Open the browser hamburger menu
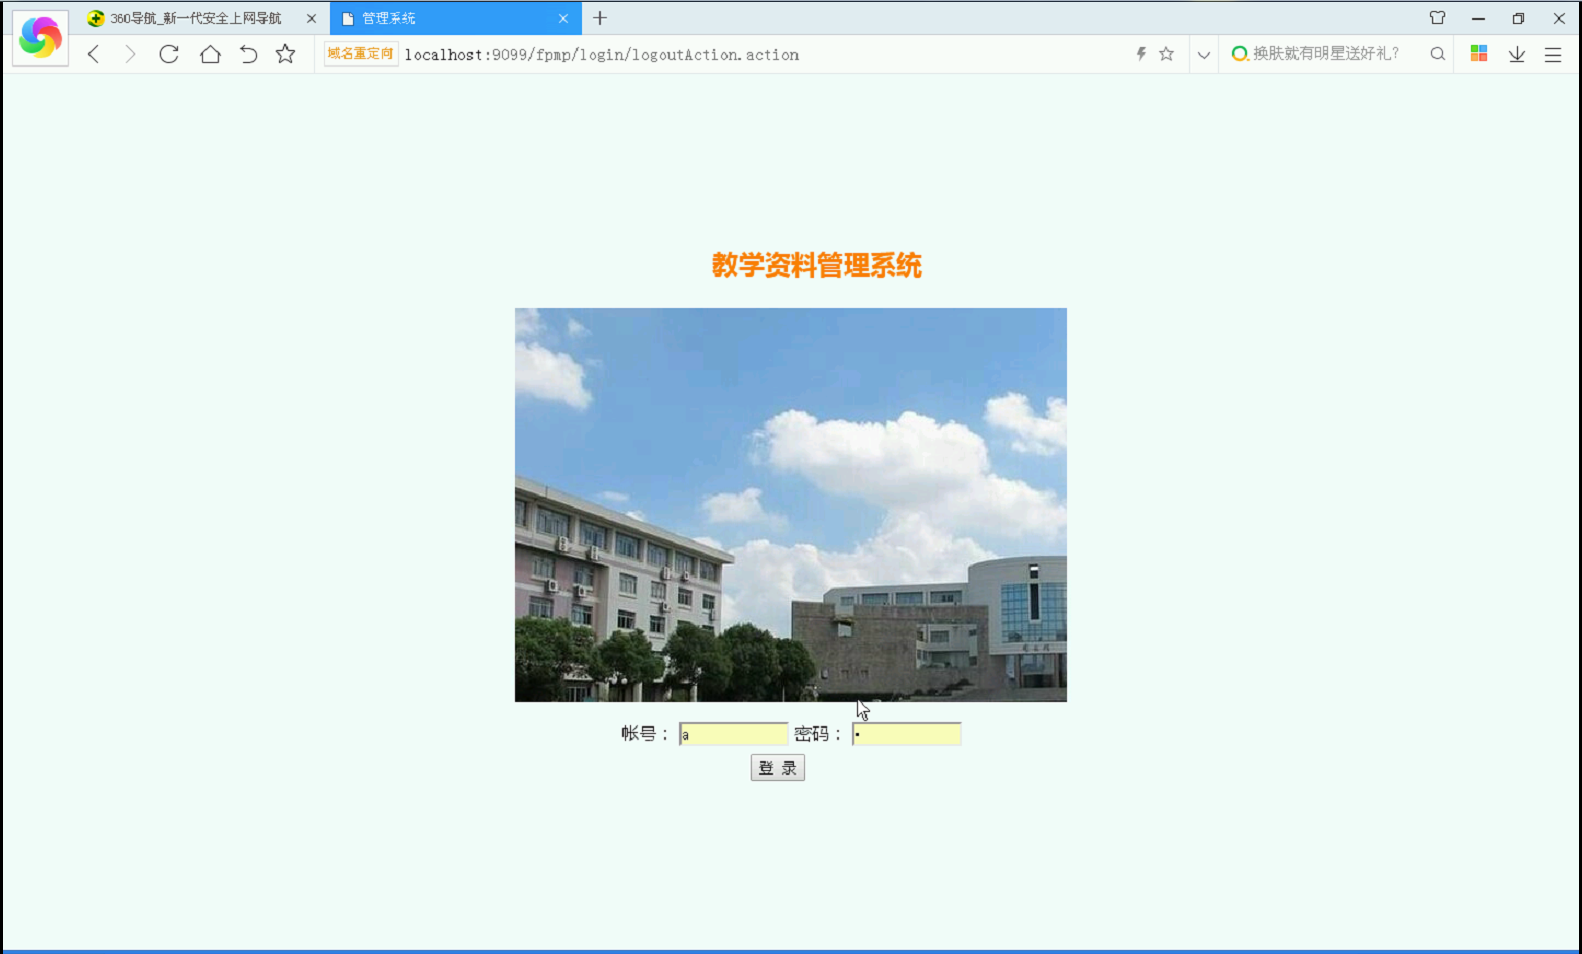 click(1553, 55)
